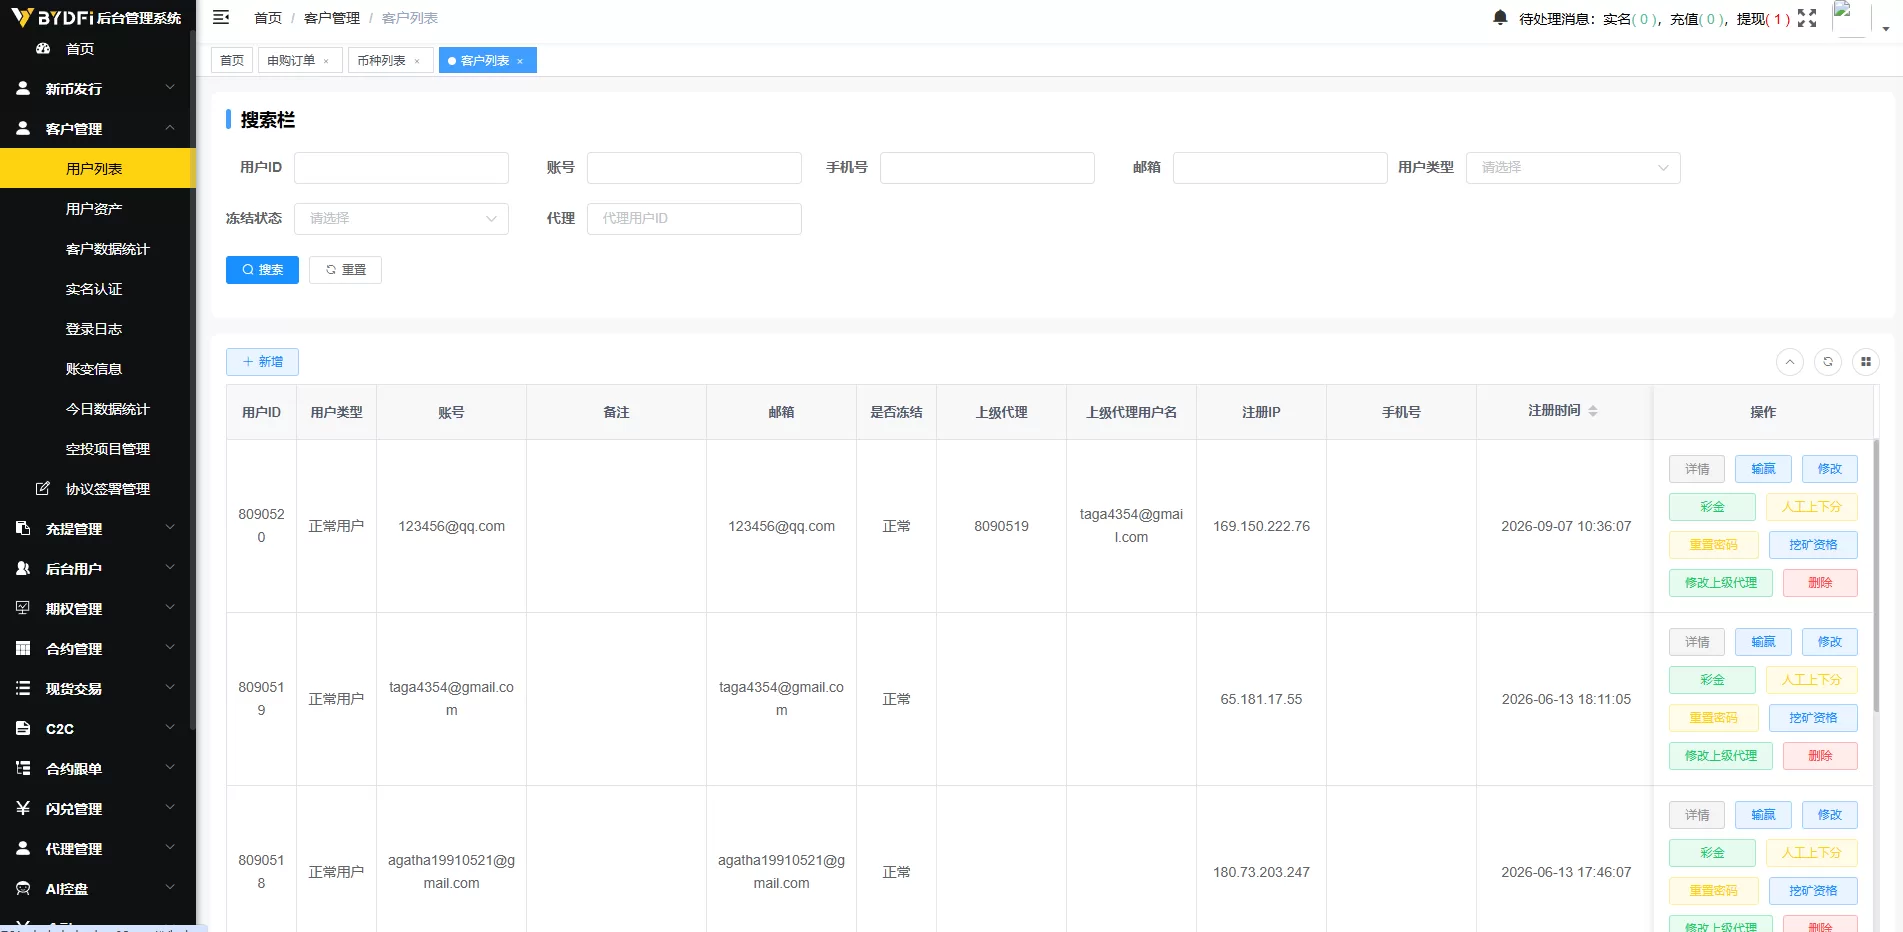Image resolution: width=1903 pixels, height=932 pixels.
Task: Click the 合约跟单 icon
Action: coord(23,768)
